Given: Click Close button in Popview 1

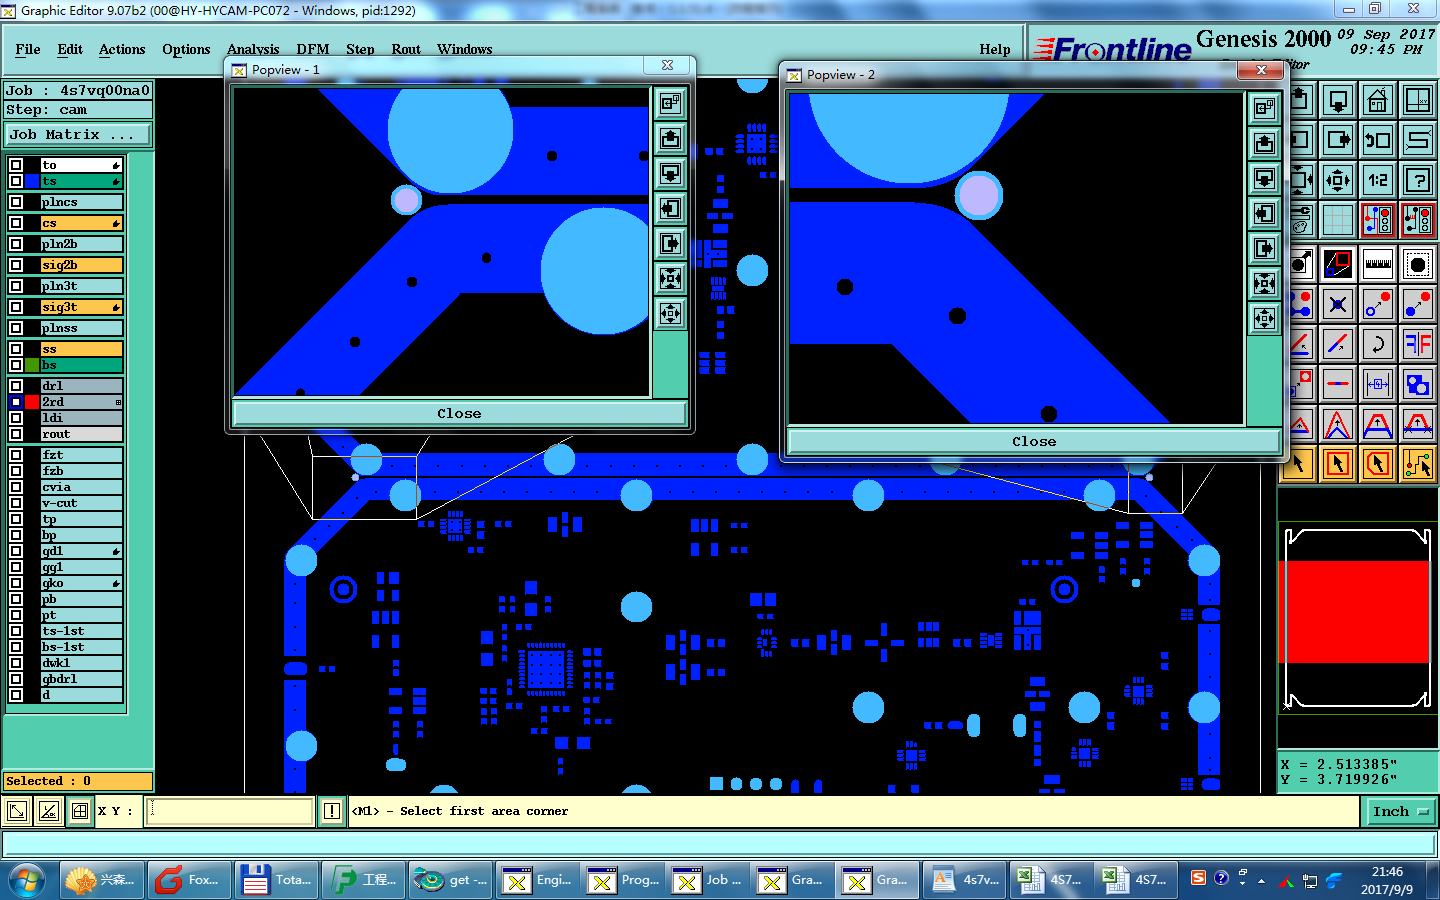Looking at the screenshot, I should pyautogui.click(x=459, y=413).
